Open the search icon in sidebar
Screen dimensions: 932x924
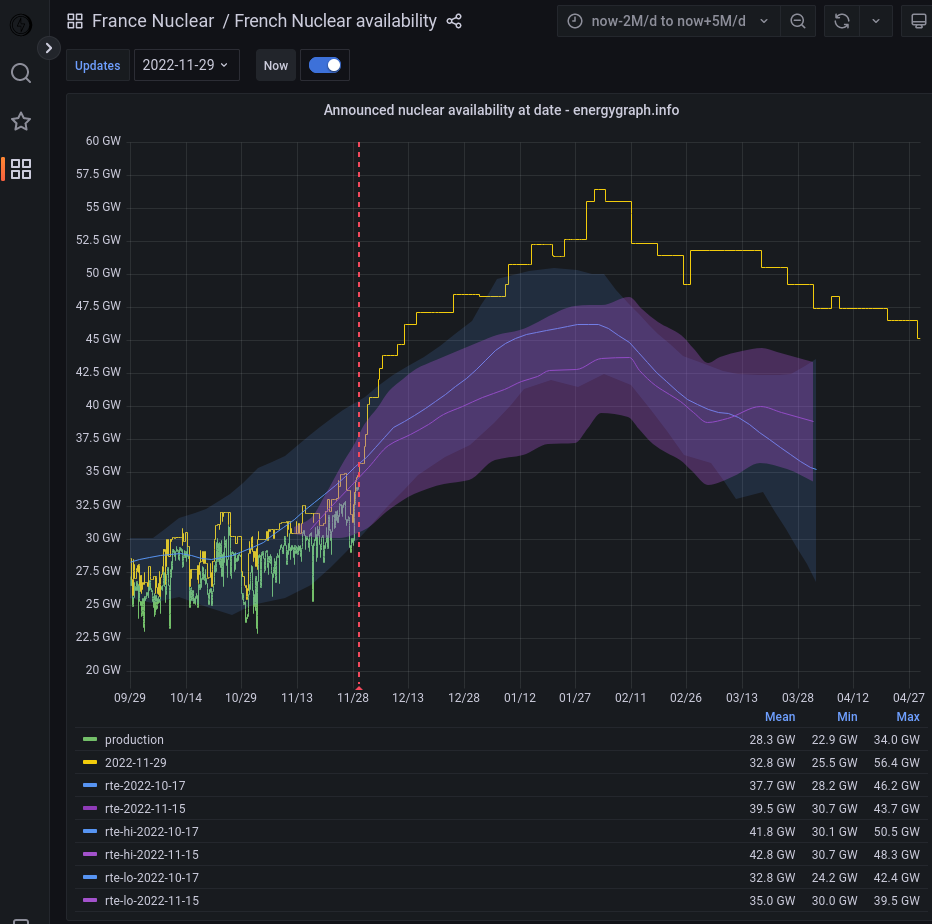point(20,73)
